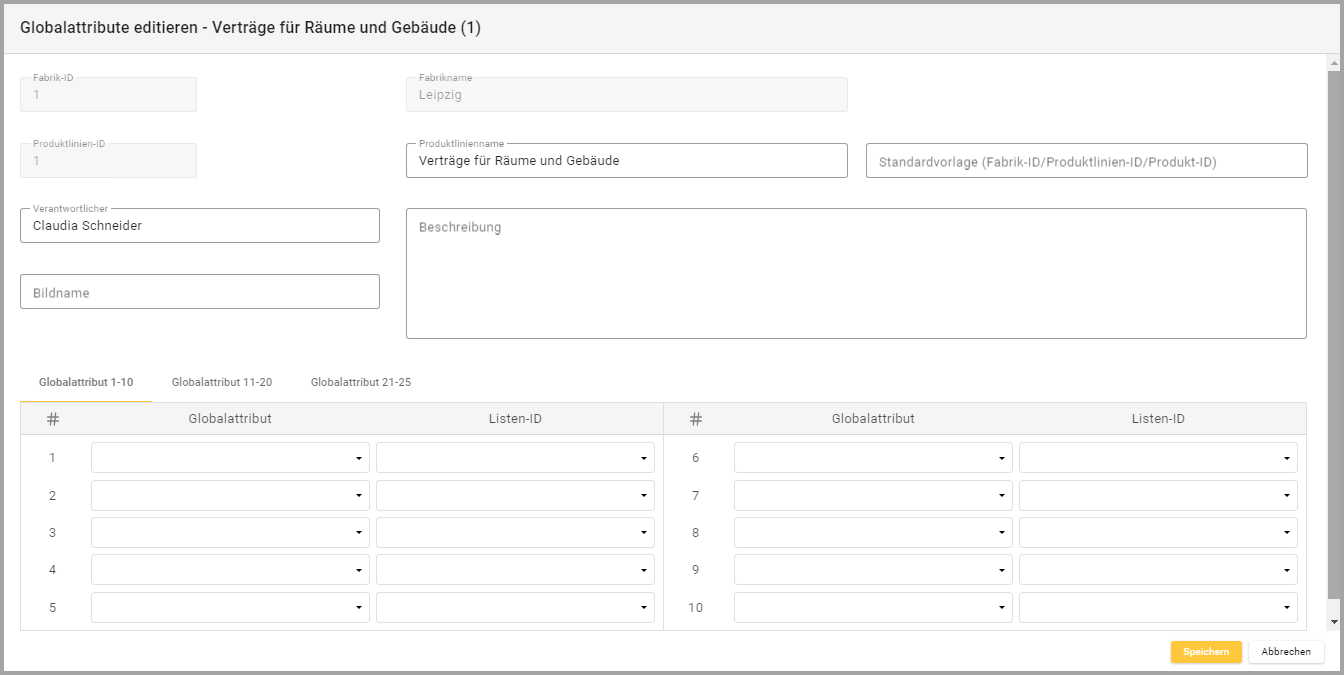Open Listen-ID dropdown in row 1
1344x675 pixels.
coord(515,458)
